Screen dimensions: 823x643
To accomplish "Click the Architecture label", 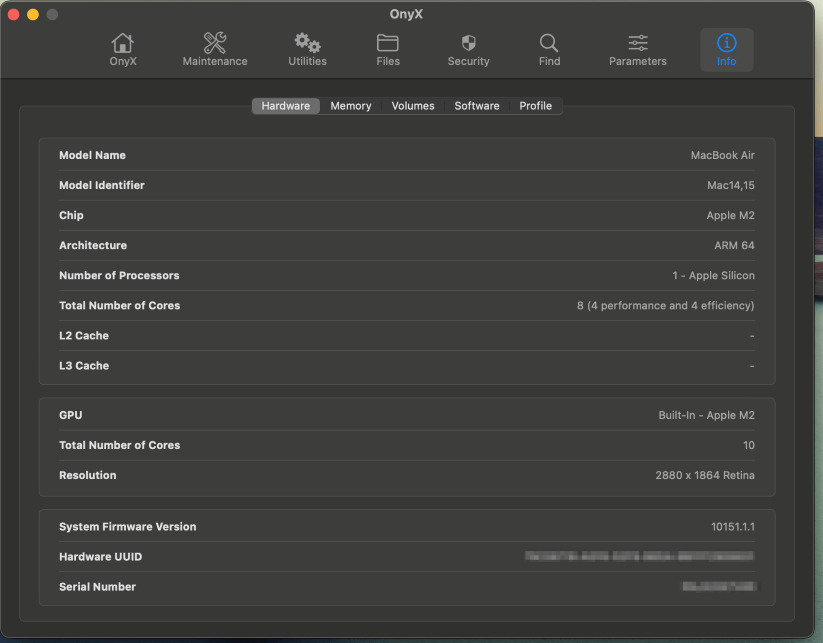I will point(93,245).
